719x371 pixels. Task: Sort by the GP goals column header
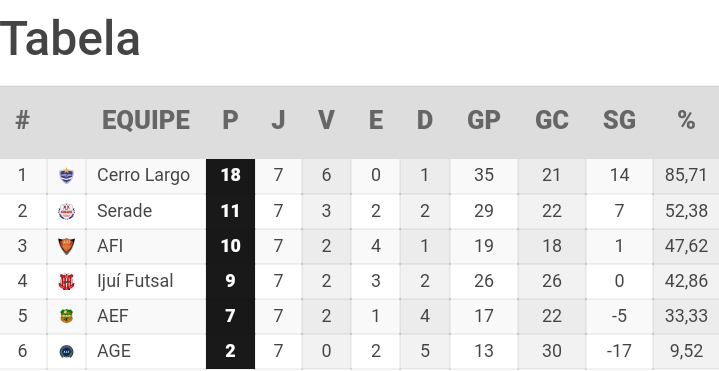[484, 120]
